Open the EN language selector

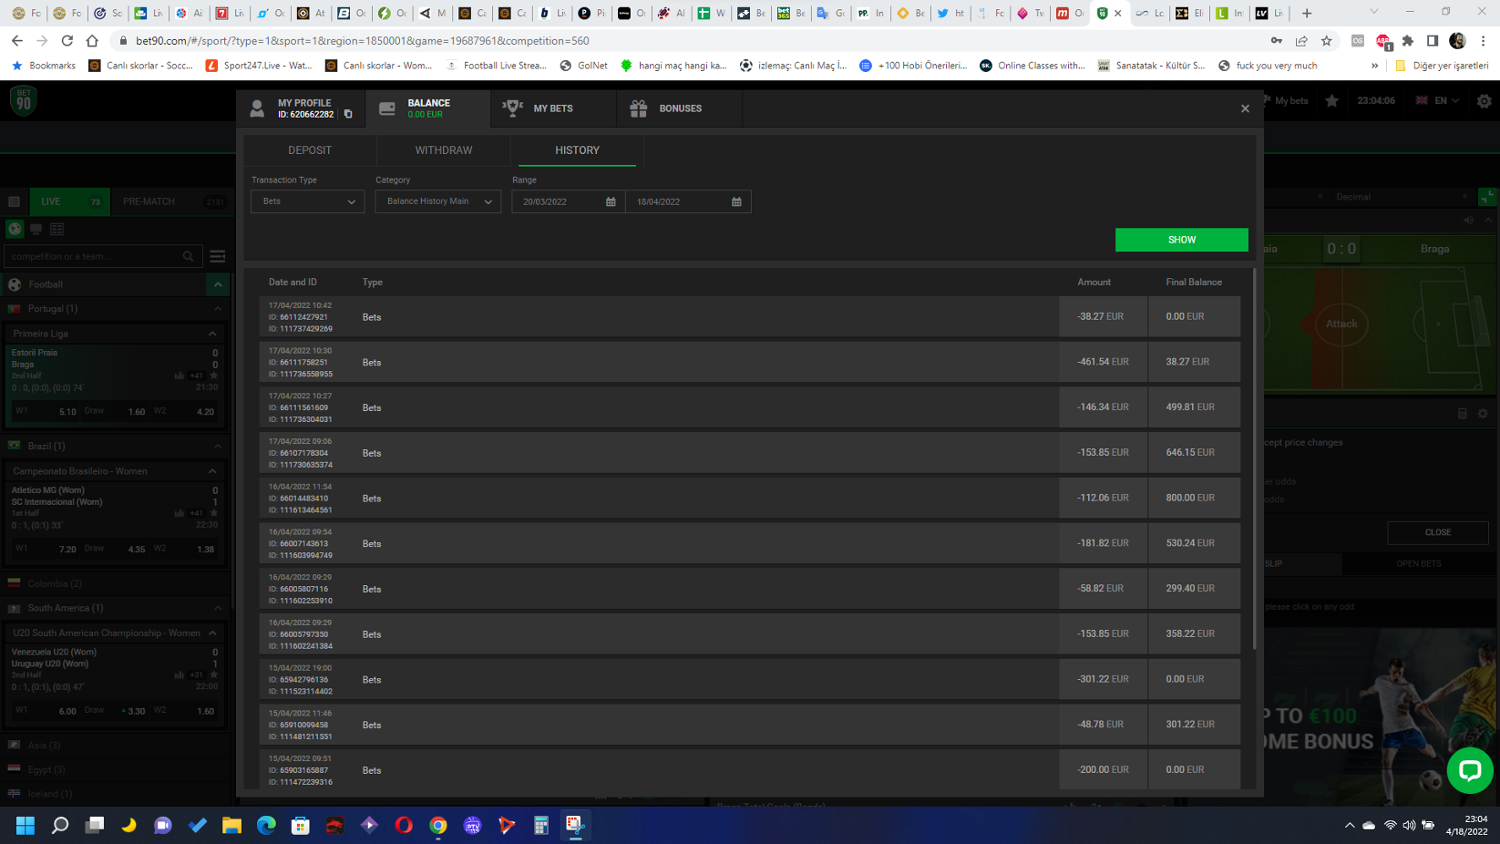pyautogui.click(x=1438, y=101)
